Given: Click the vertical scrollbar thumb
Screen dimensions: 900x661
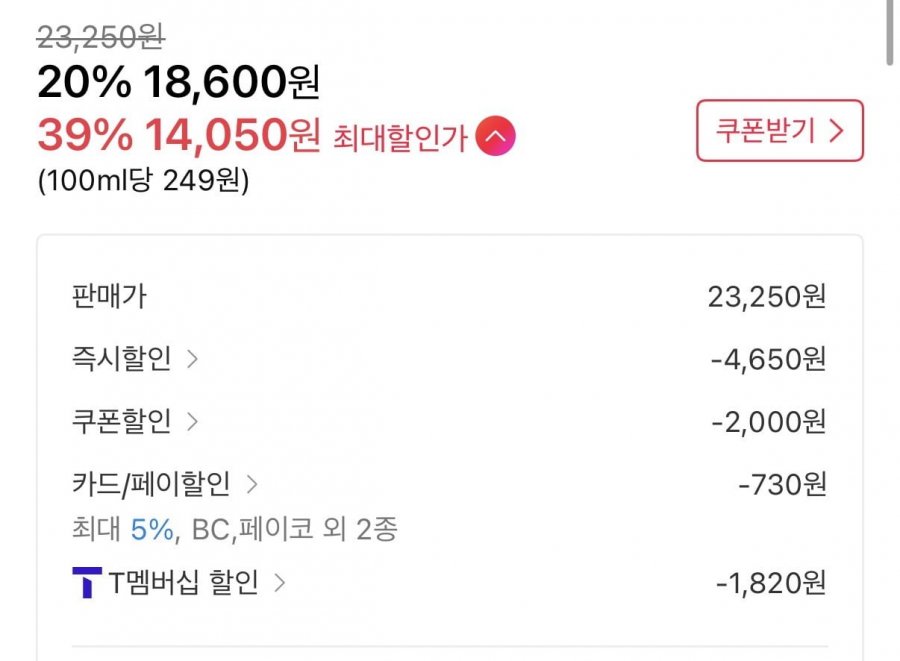Looking at the screenshot, I should click(889, 30).
